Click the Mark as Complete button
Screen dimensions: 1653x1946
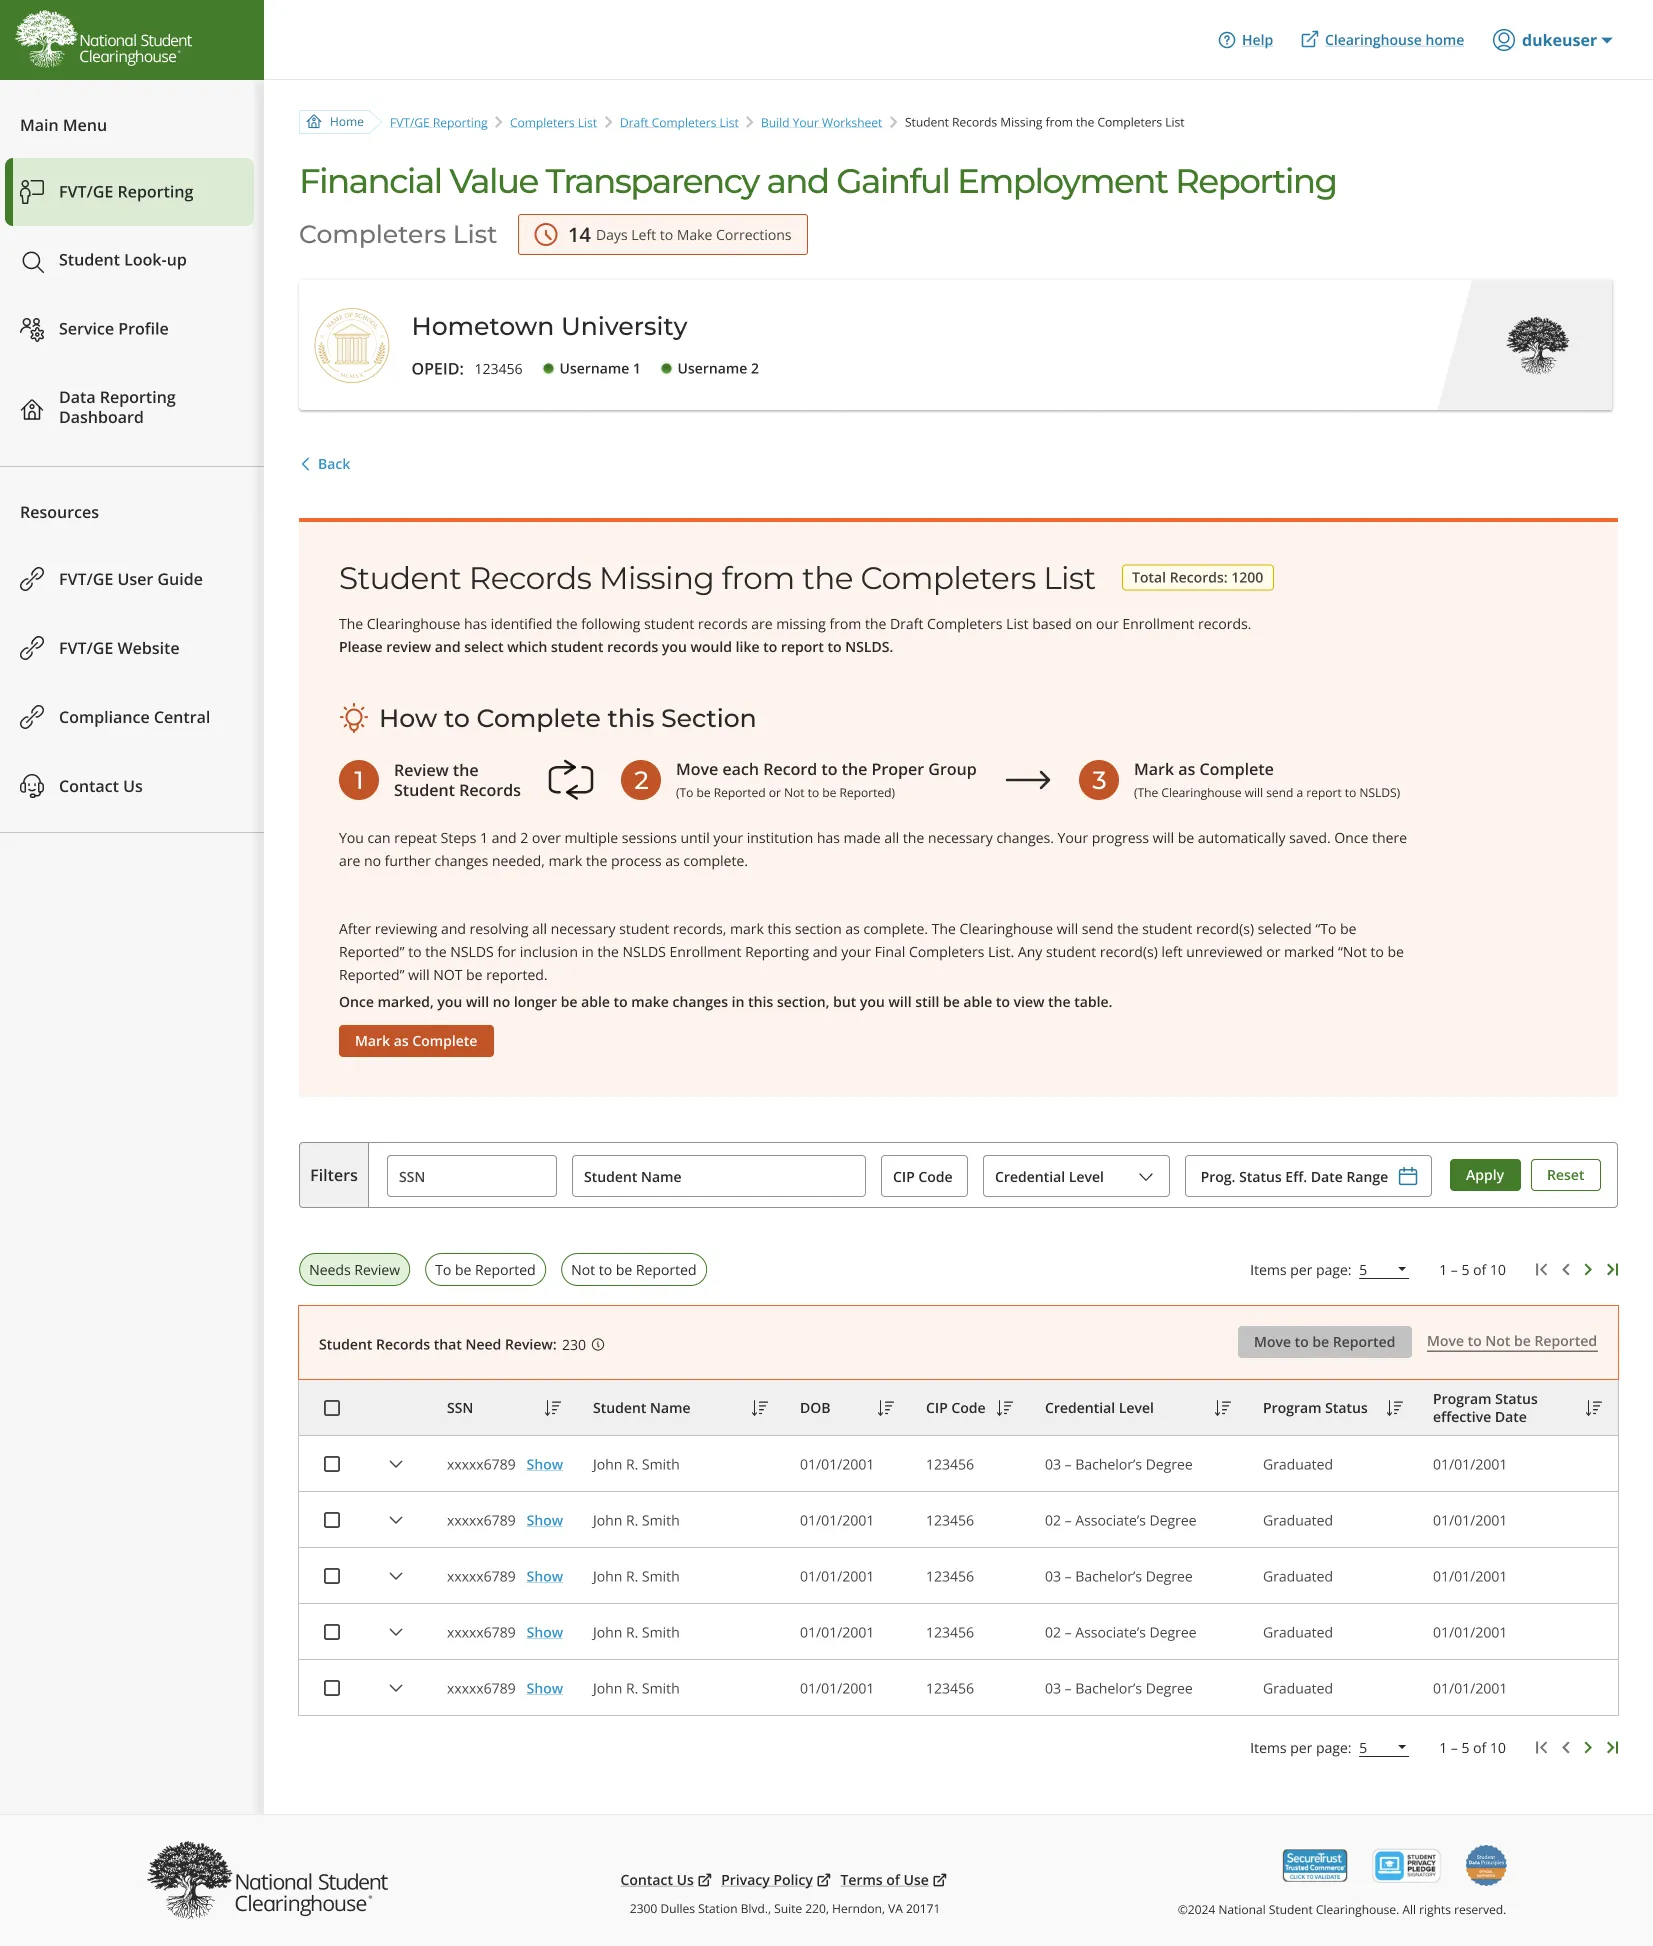[x=416, y=1041]
